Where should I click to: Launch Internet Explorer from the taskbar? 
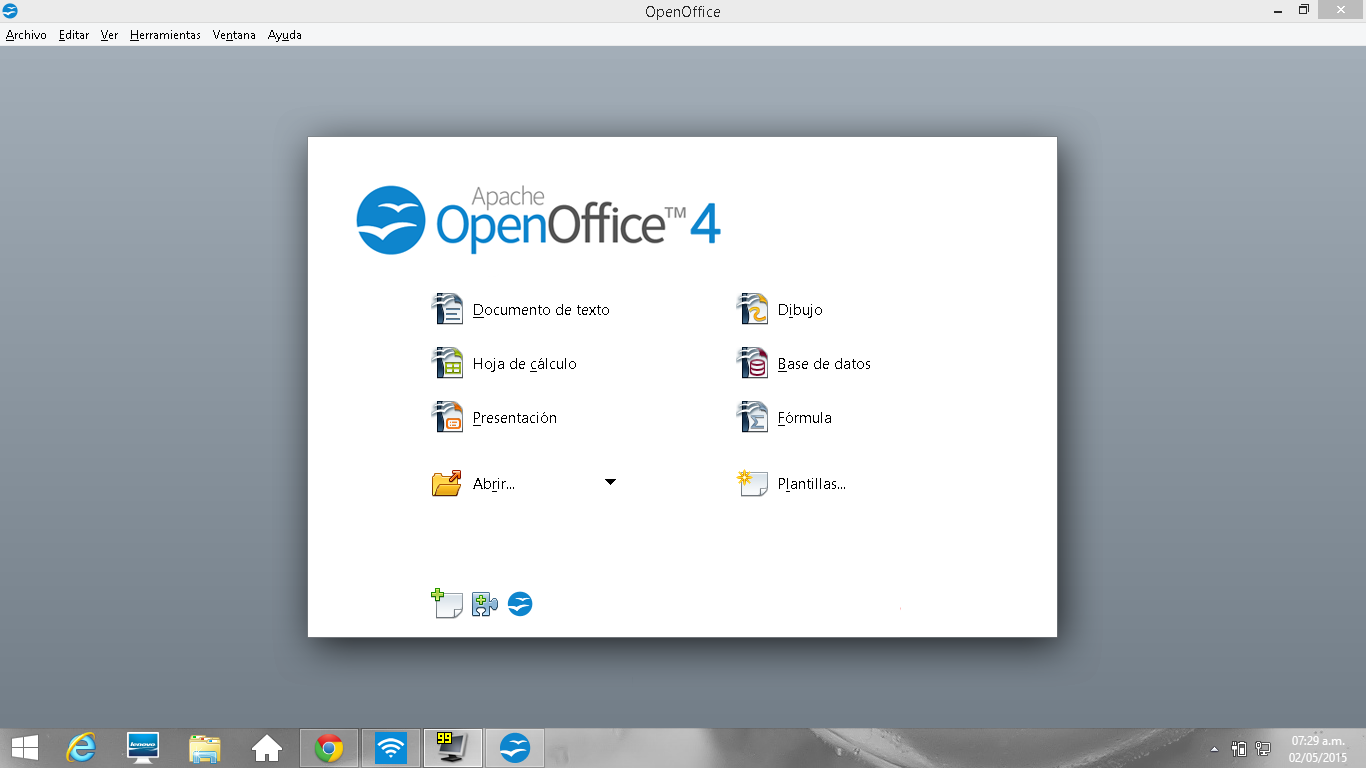(x=81, y=747)
